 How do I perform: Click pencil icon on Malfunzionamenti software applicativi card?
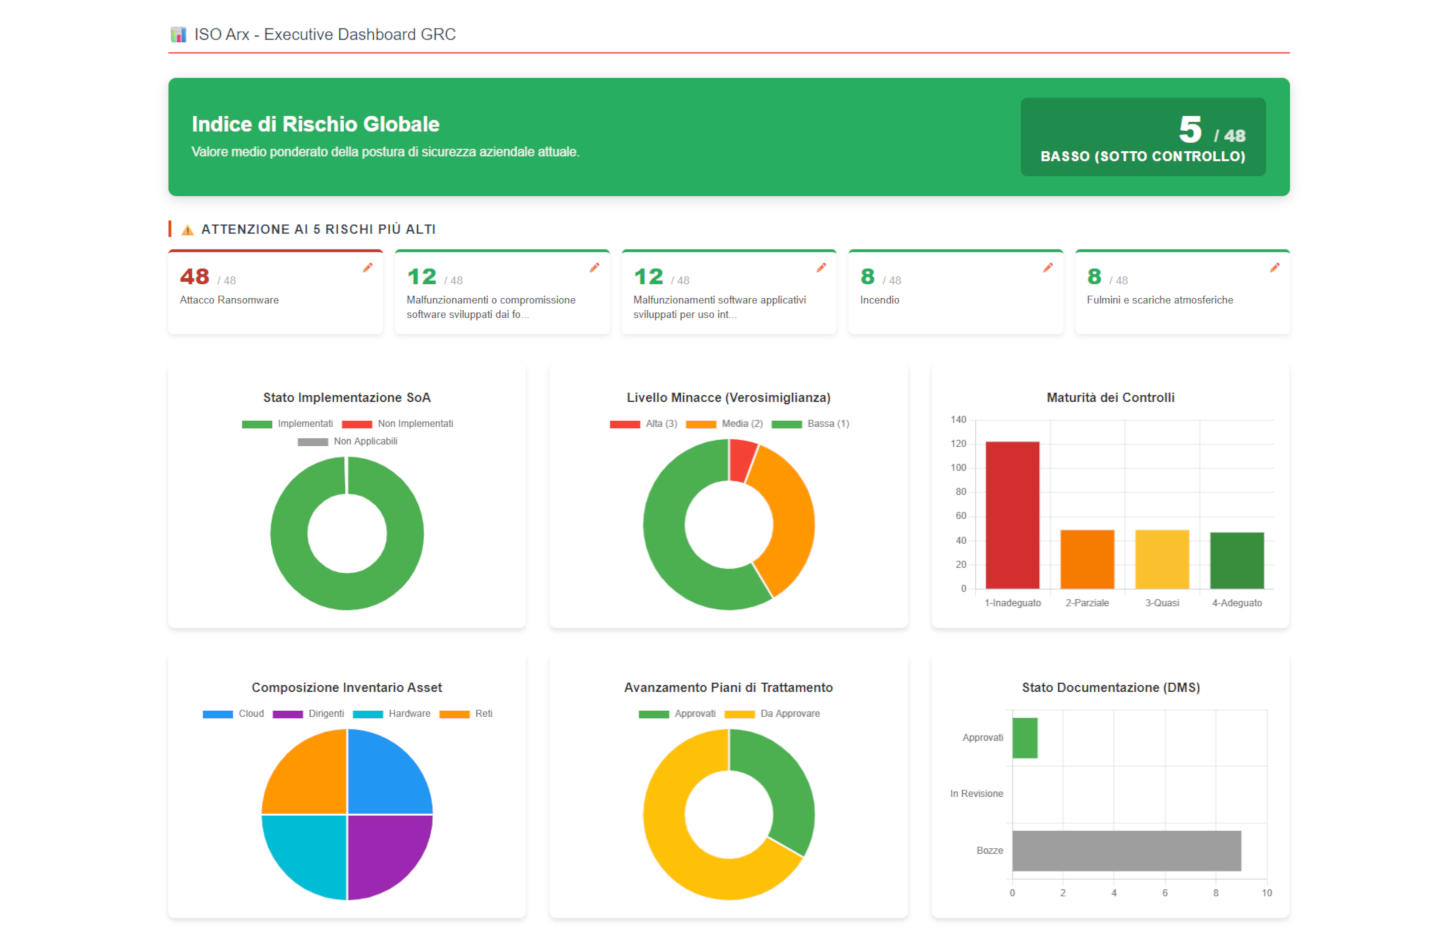[821, 268]
